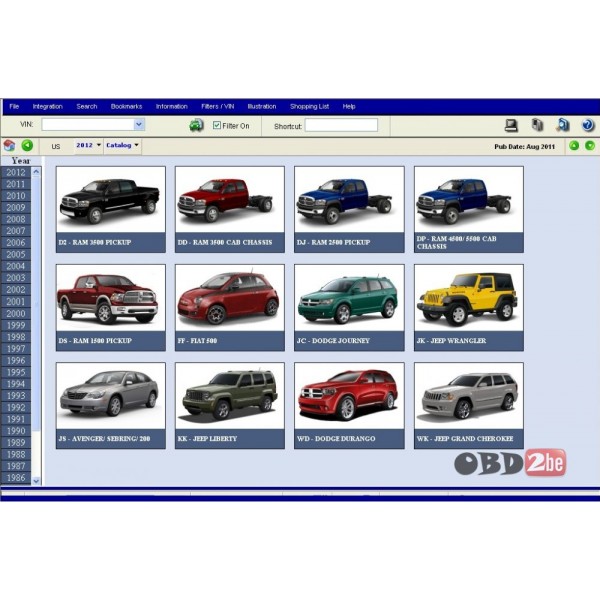Image resolution: width=600 pixels, height=600 pixels.
Task: Toggle the Filter On checkbox
Action: (217, 125)
